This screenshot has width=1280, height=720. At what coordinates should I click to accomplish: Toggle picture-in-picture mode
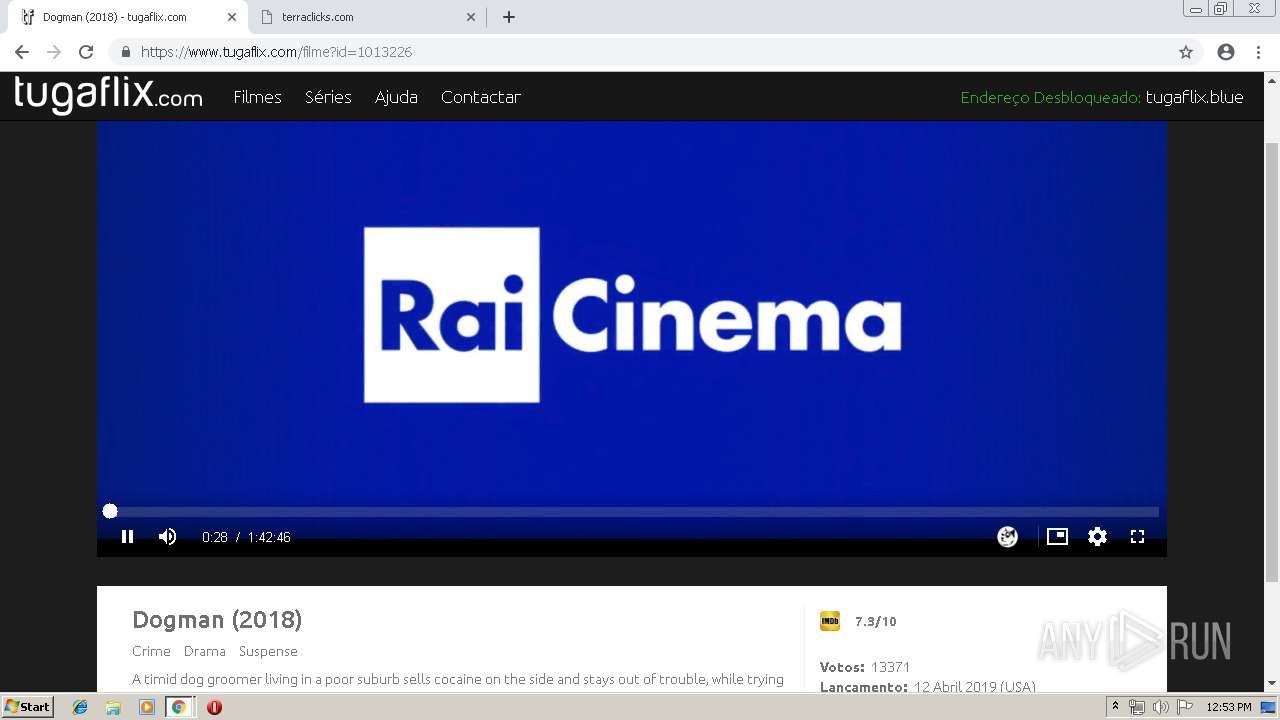pyautogui.click(x=1057, y=537)
